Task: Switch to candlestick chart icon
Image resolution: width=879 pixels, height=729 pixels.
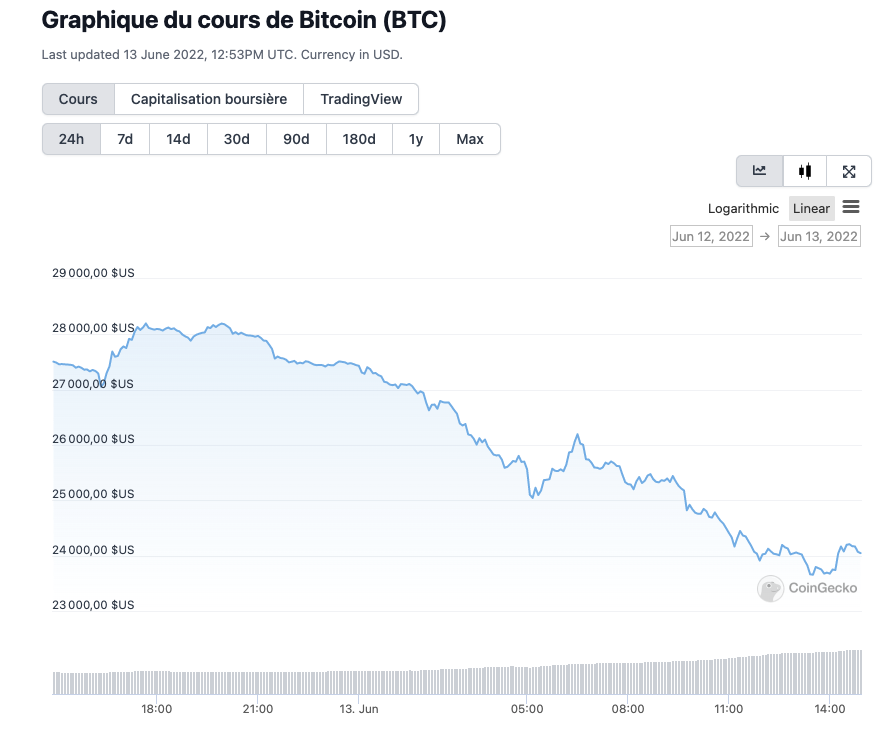Action: pos(805,171)
